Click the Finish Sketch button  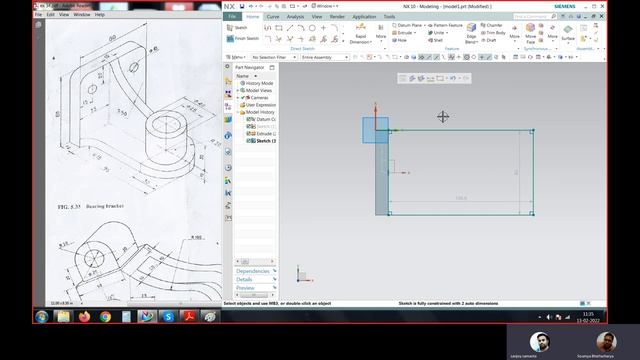(243, 38)
